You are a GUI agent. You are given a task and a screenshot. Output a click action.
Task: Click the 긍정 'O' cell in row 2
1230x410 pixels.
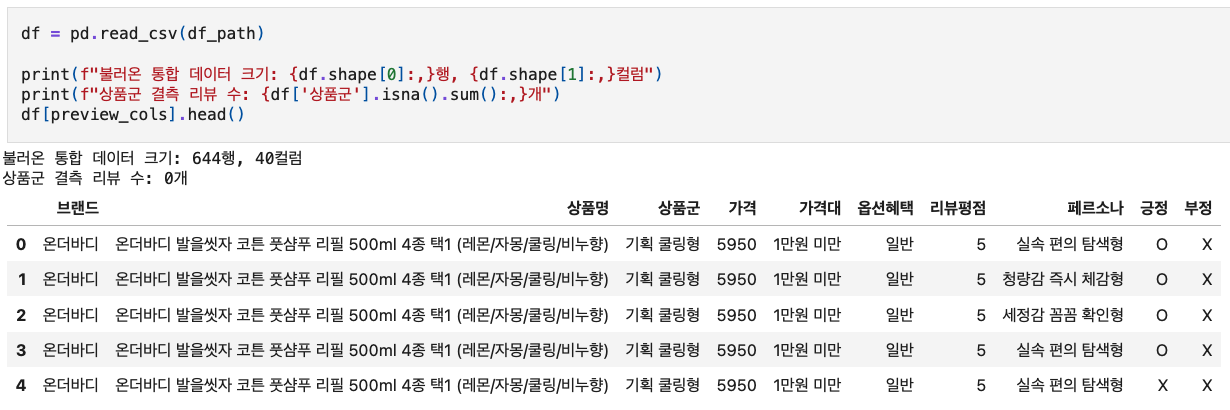tap(1161, 314)
